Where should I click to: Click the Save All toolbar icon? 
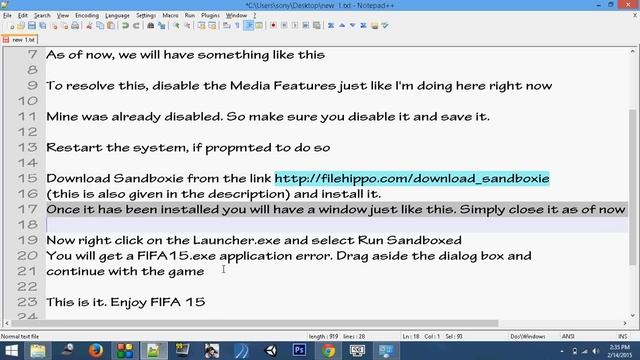pyautogui.click(x=42, y=26)
